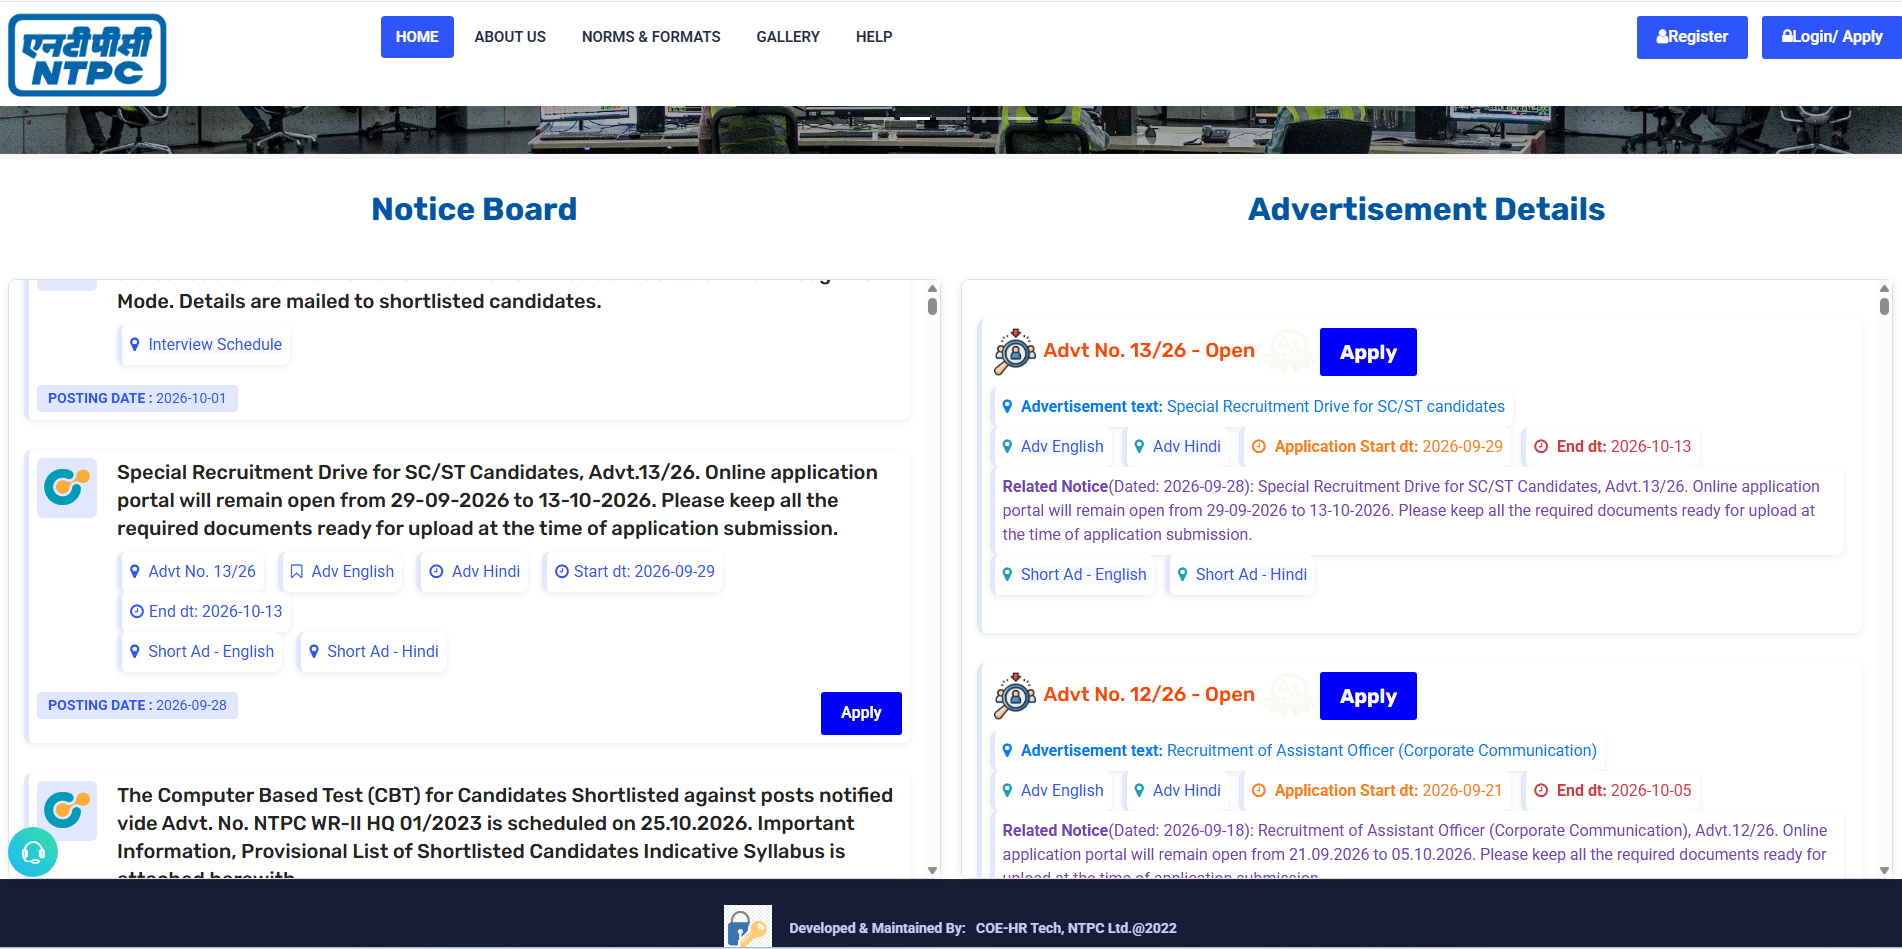The image size is (1902, 949).
Task: Click notice icon beside Computer Based Test notice
Action: coord(67,811)
